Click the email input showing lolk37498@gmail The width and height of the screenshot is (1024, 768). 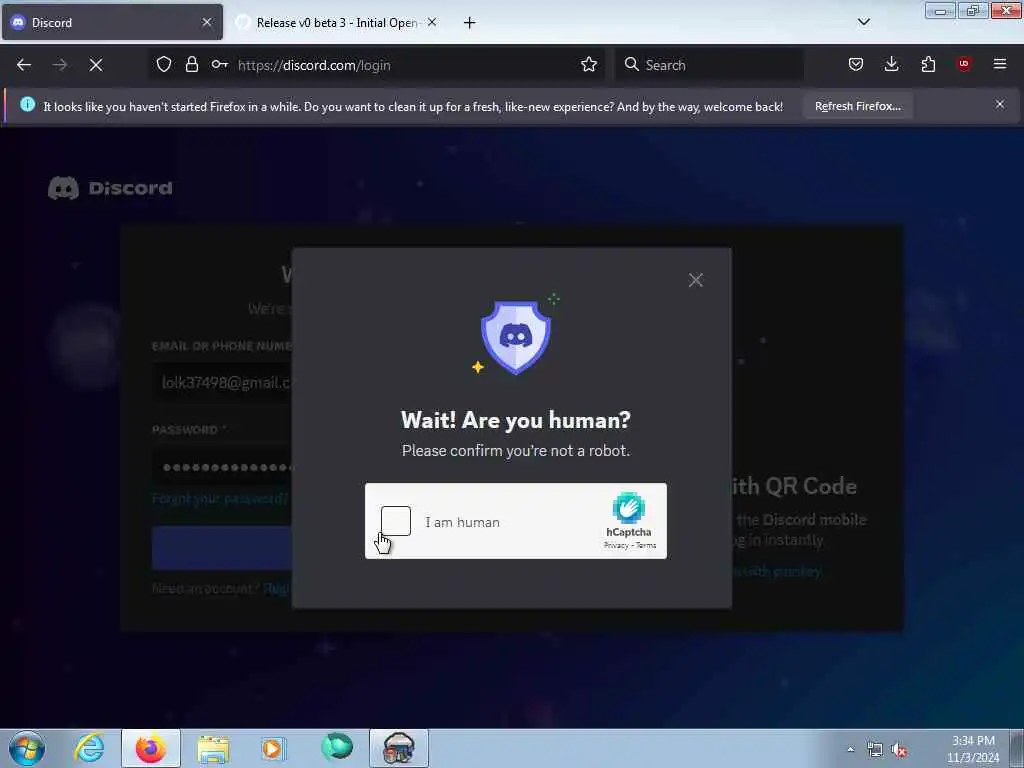(223, 383)
